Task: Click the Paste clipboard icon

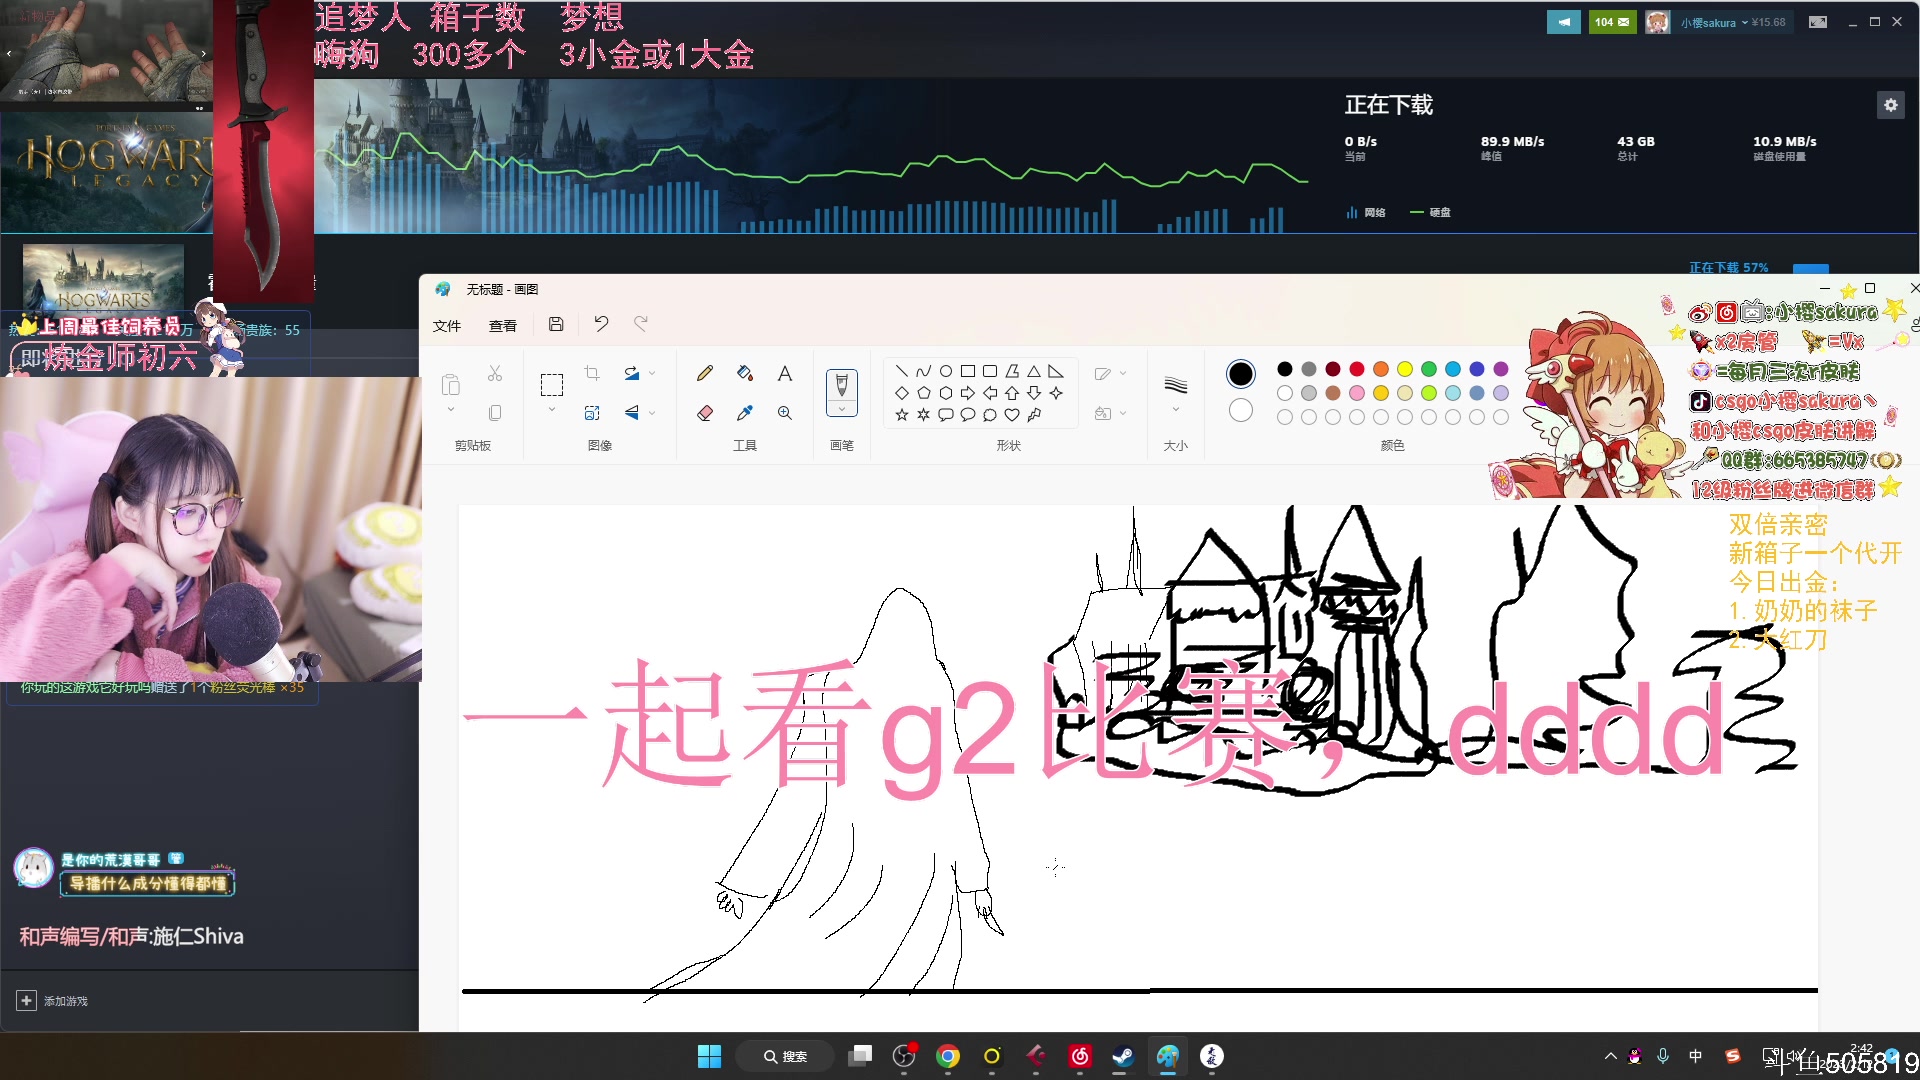Action: (451, 384)
